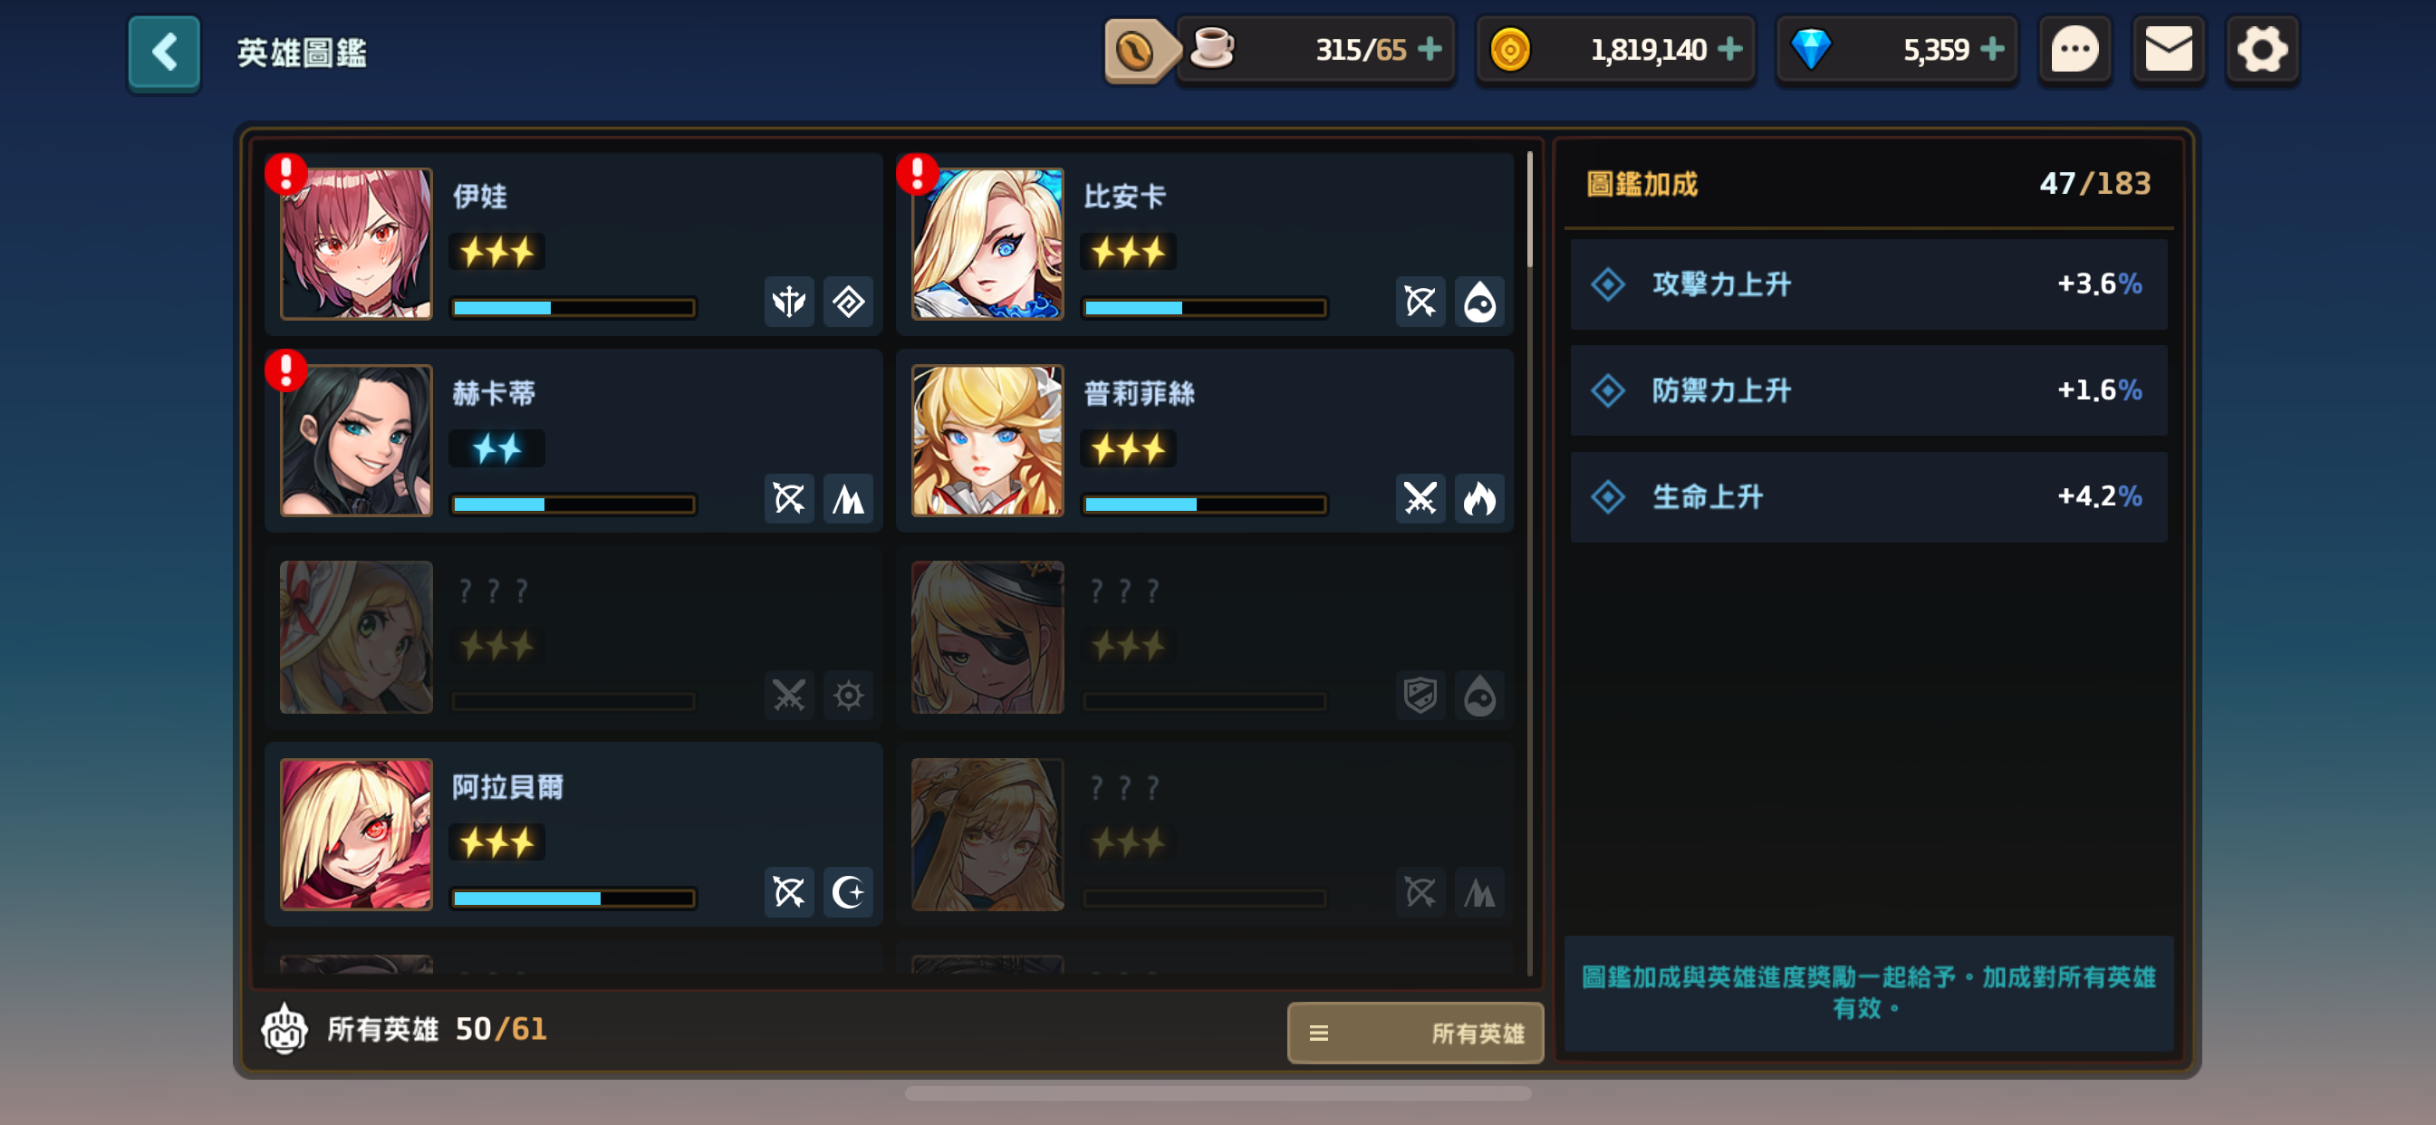Click the moon element icon on 阿拉貝爾
The width and height of the screenshot is (2436, 1125).
[x=848, y=892]
